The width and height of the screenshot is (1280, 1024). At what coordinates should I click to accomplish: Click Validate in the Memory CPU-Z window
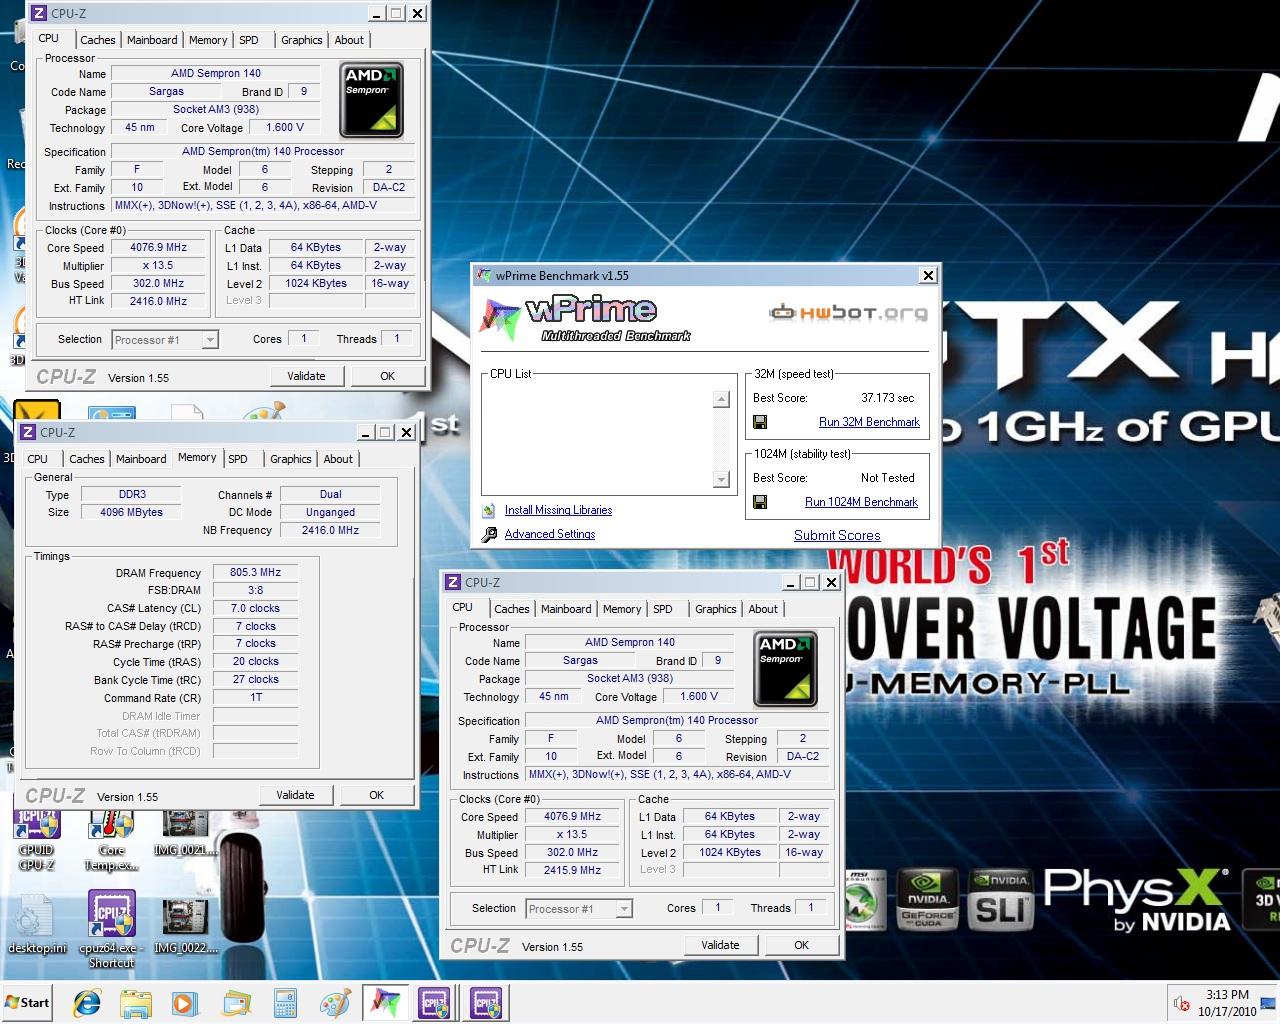coord(295,795)
